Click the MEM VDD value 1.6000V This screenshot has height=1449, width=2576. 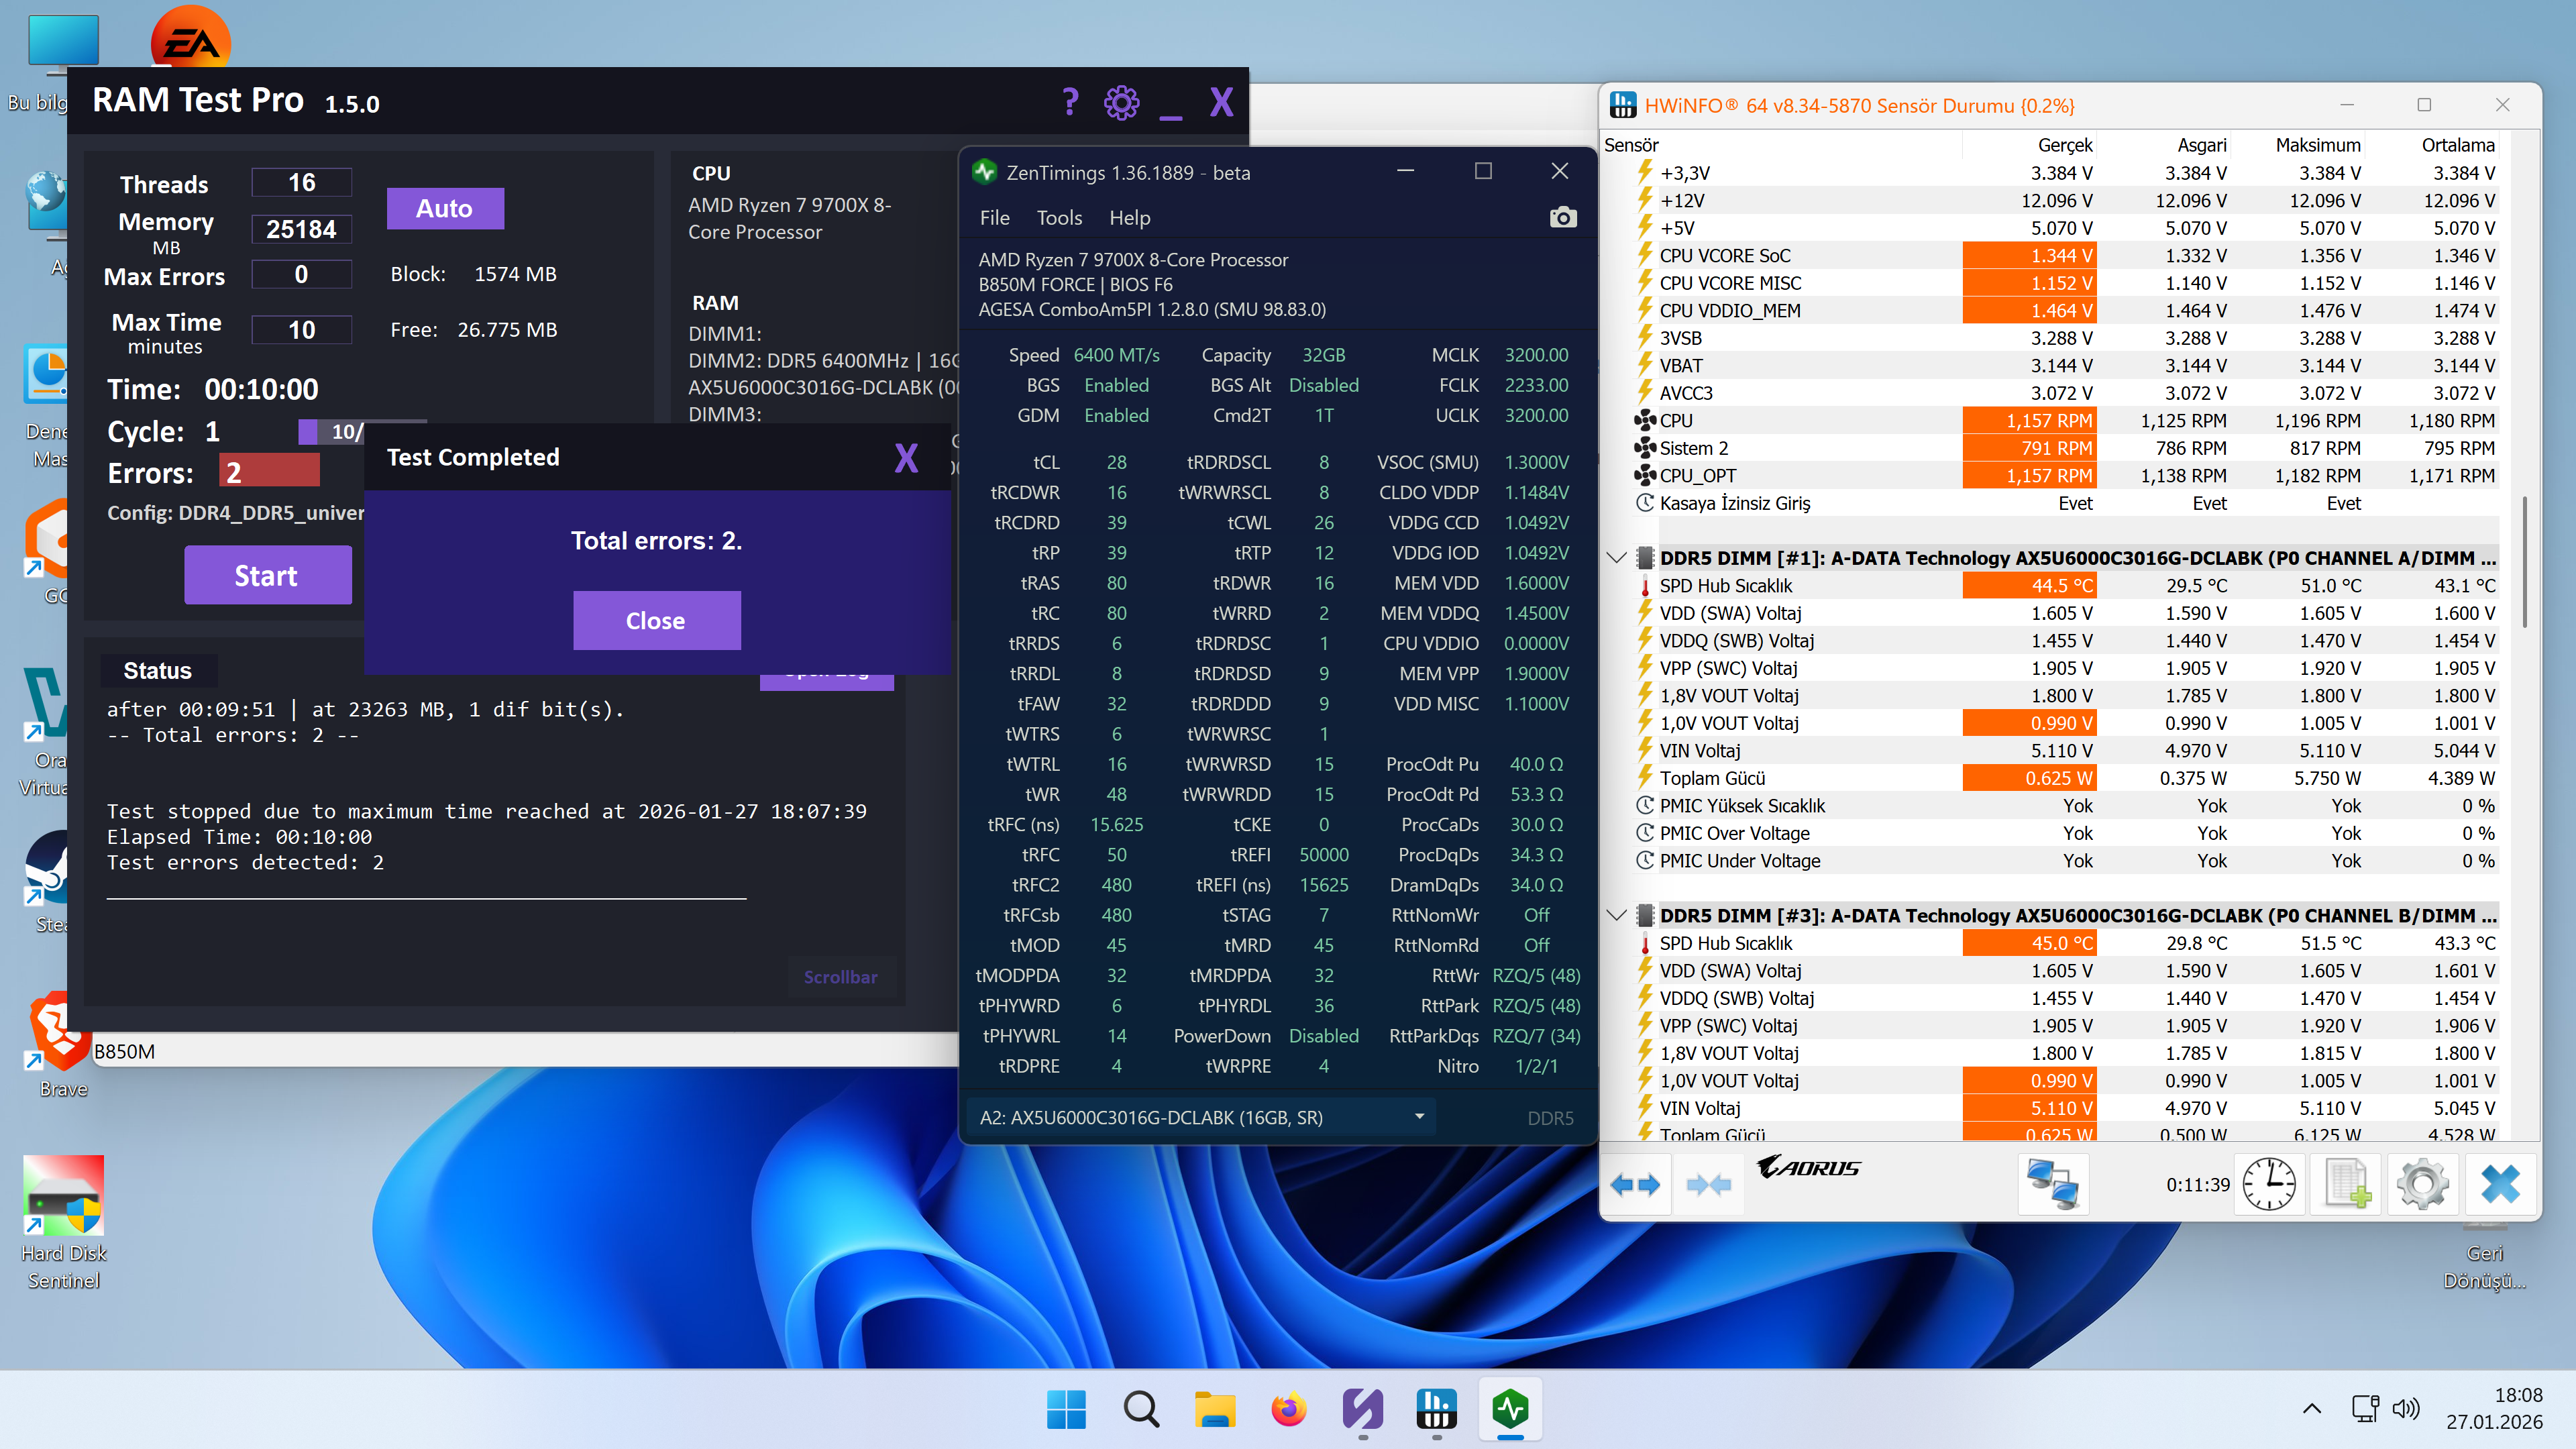click(1536, 583)
